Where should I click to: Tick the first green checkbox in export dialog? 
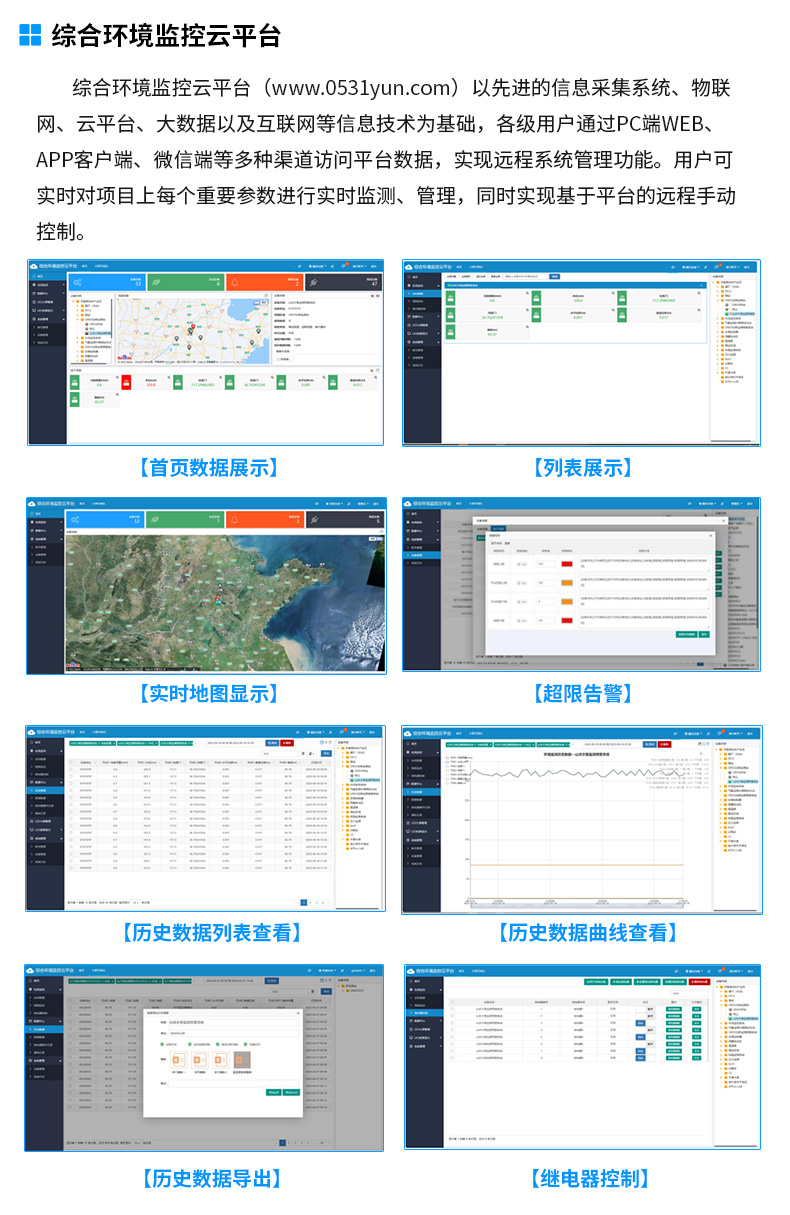pyautogui.click(x=163, y=1044)
